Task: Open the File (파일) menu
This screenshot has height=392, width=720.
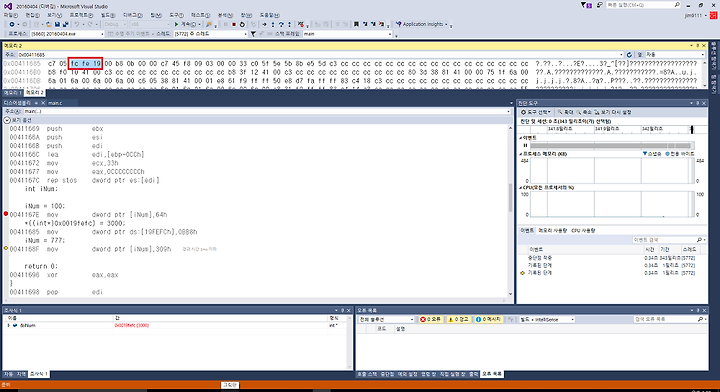Action: click(10, 15)
